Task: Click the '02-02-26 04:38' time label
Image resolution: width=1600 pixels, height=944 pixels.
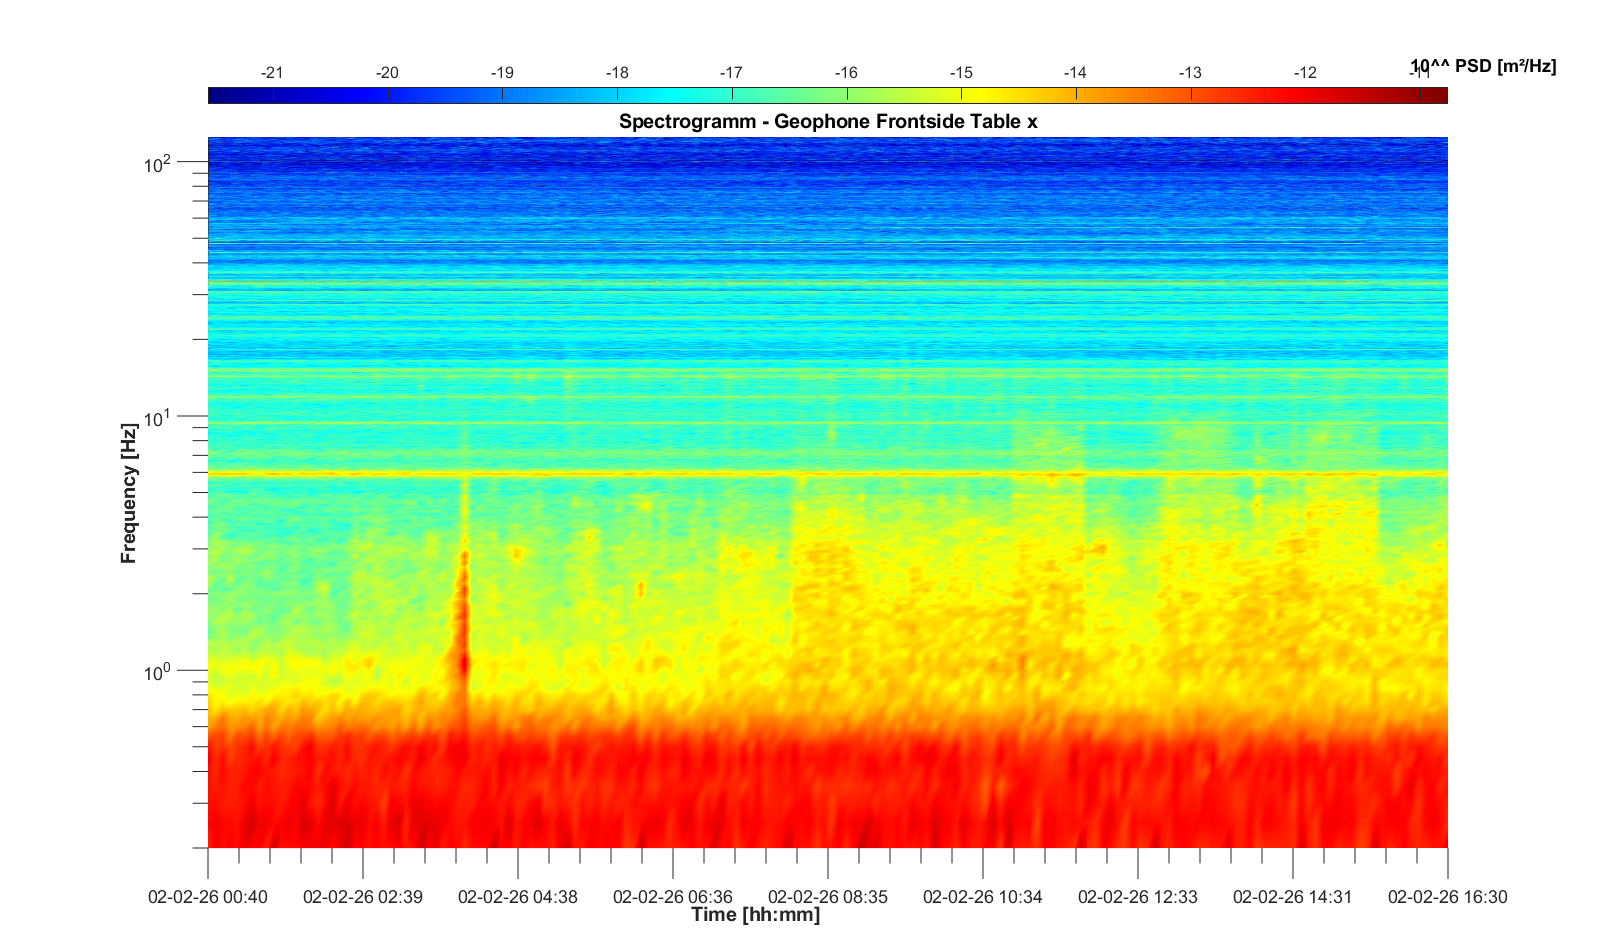Action: click(x=518, y=897)
